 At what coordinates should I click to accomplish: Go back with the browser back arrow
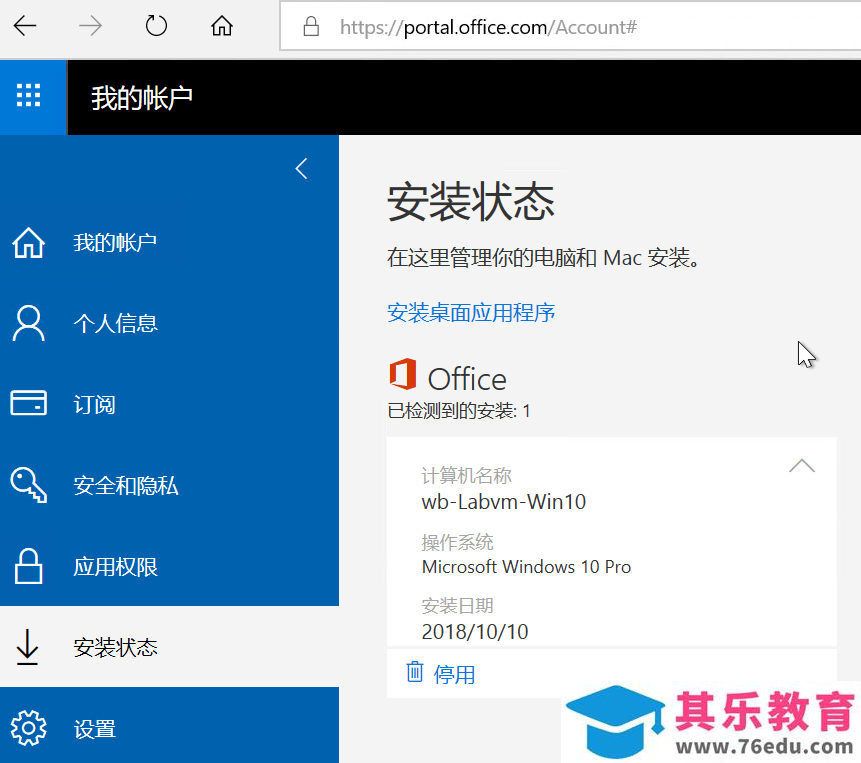click(x=25, y=26)
